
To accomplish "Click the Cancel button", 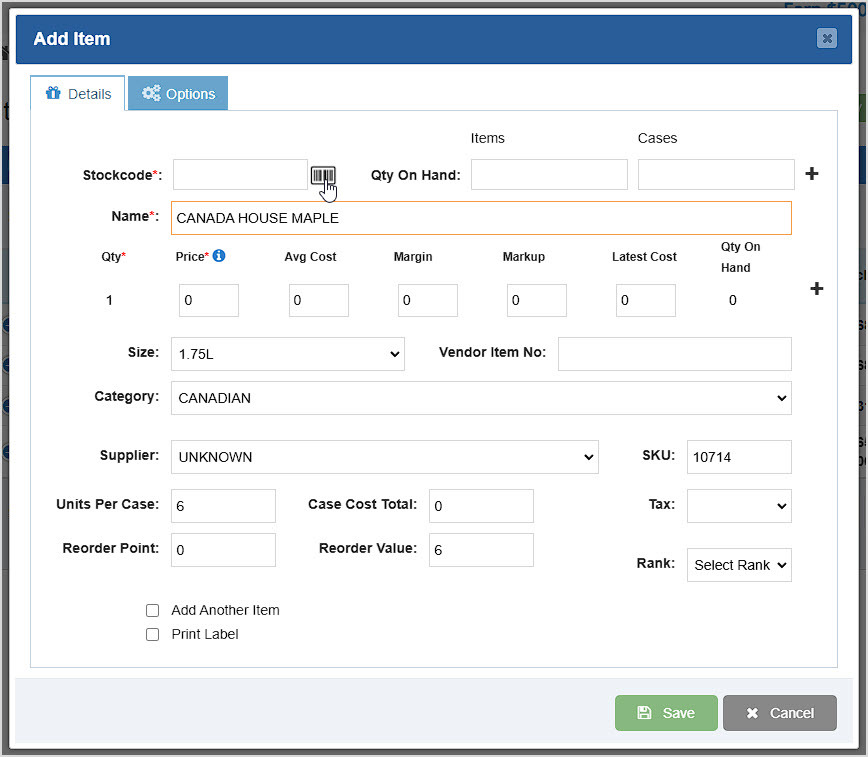I will [x=780, y=712].
